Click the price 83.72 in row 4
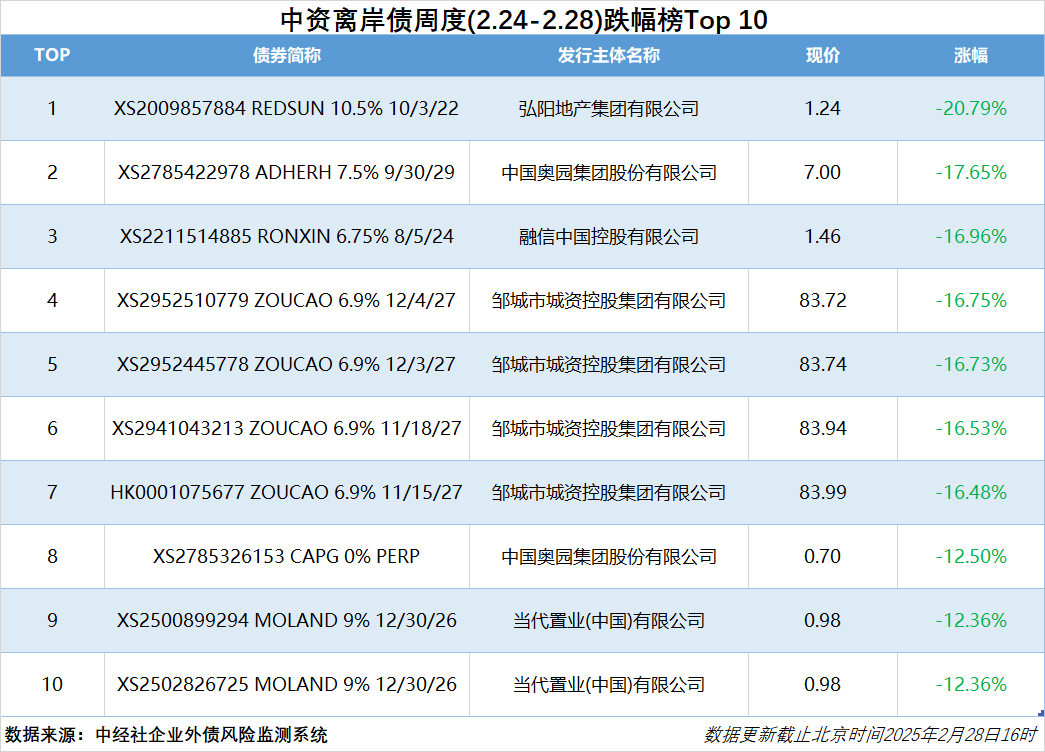Image resolution: width=1045 pixels, height=752 pixels. 822,300
